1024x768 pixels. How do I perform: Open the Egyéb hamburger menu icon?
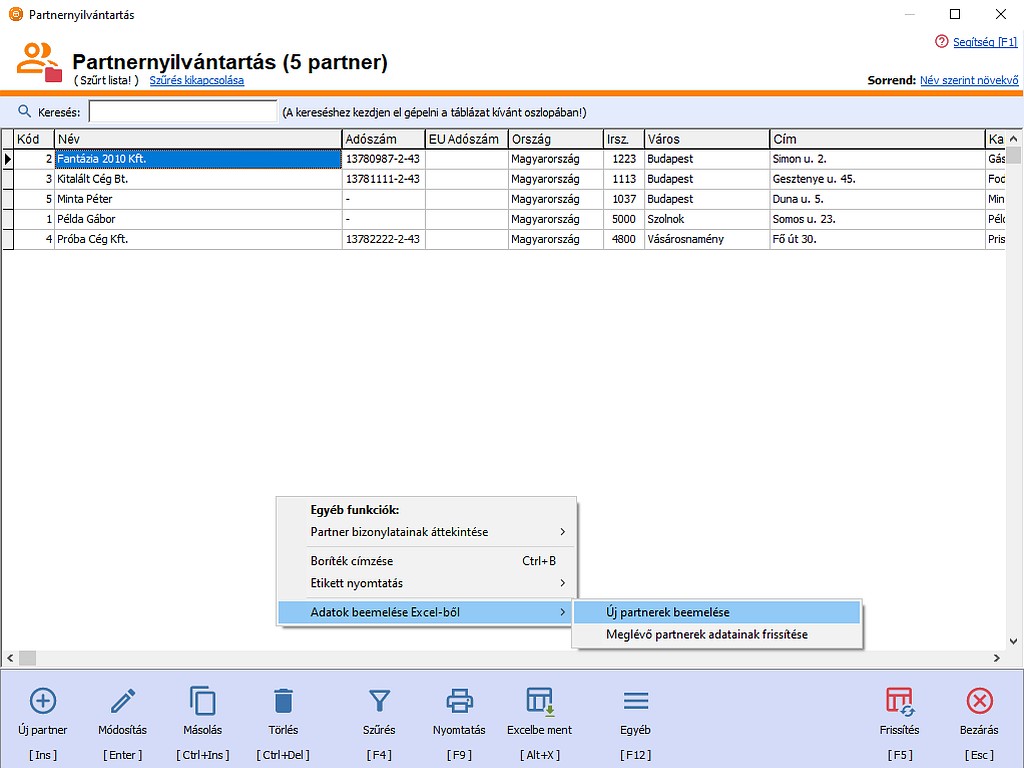point(636,700)
